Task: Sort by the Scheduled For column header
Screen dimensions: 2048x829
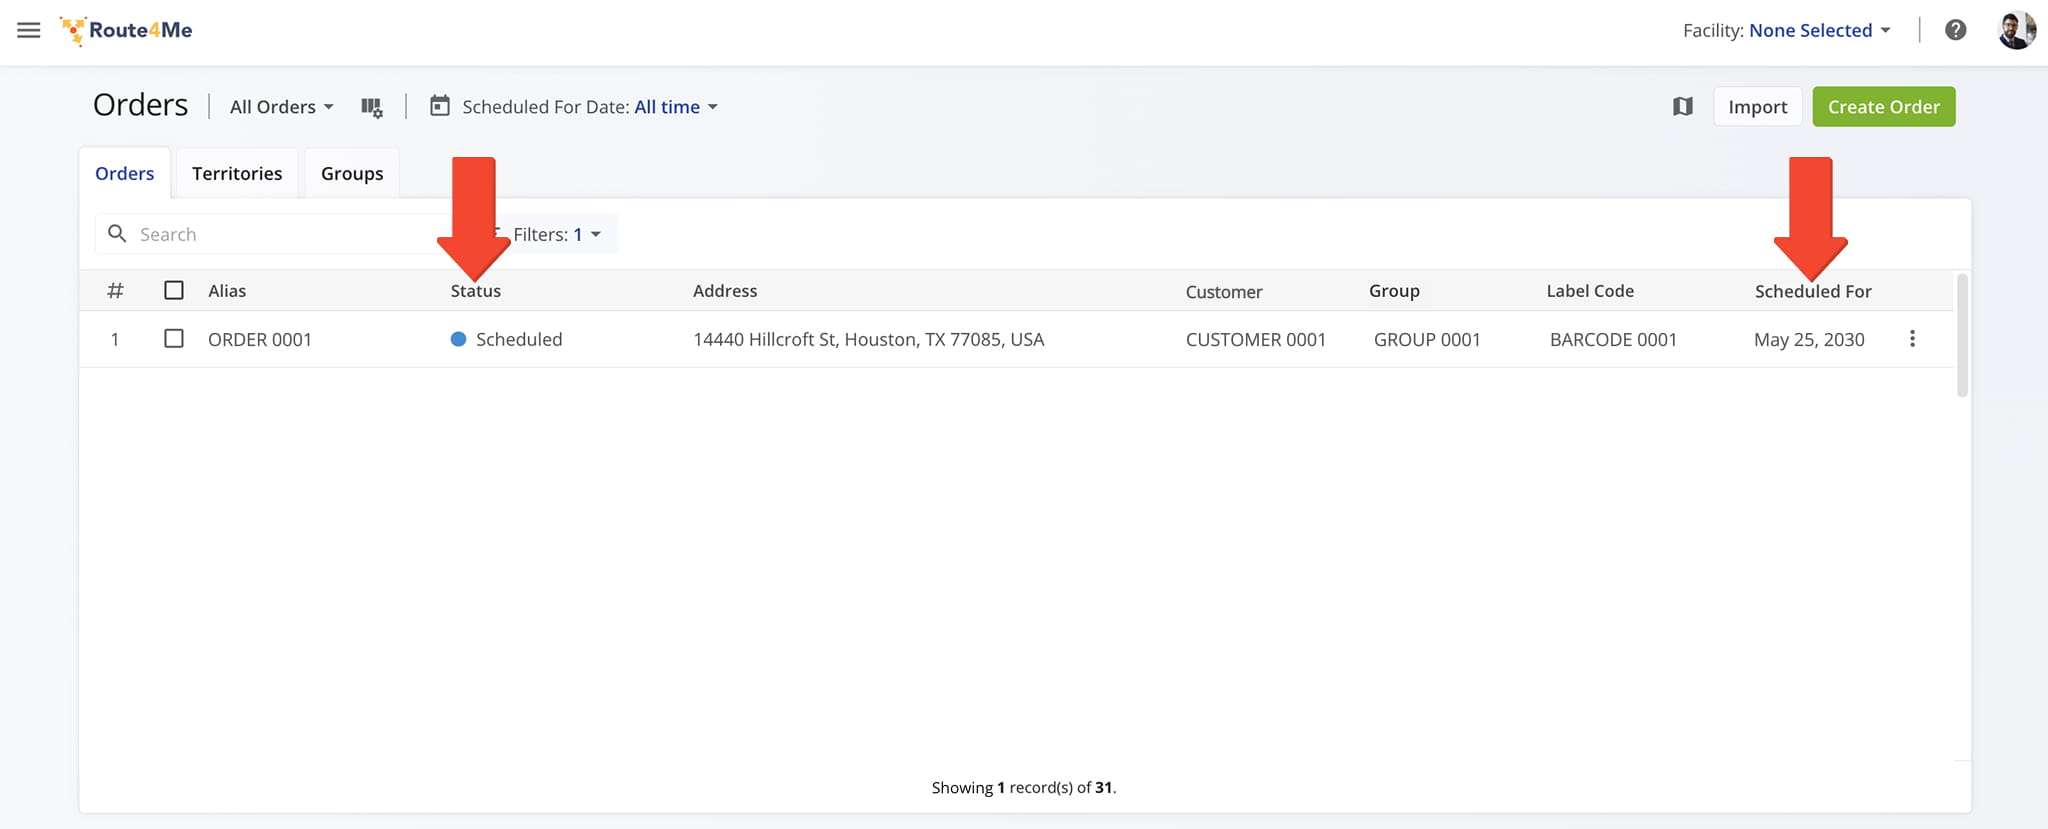Action: [x=1813, y=291]
